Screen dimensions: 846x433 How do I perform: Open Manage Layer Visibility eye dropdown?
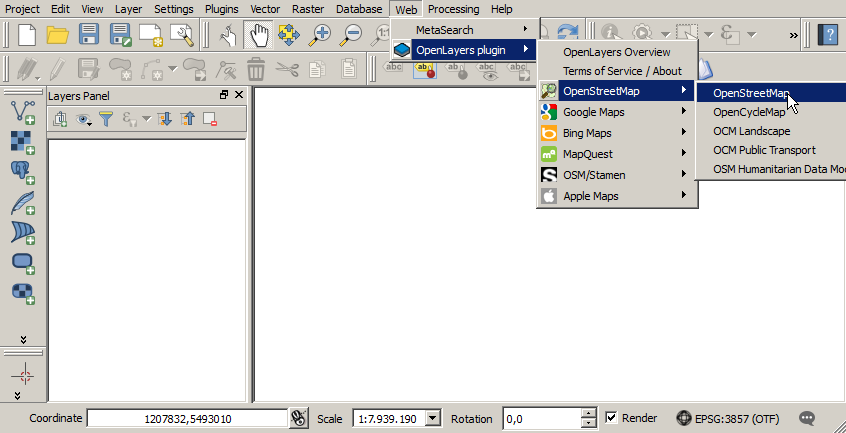(84, 119)
